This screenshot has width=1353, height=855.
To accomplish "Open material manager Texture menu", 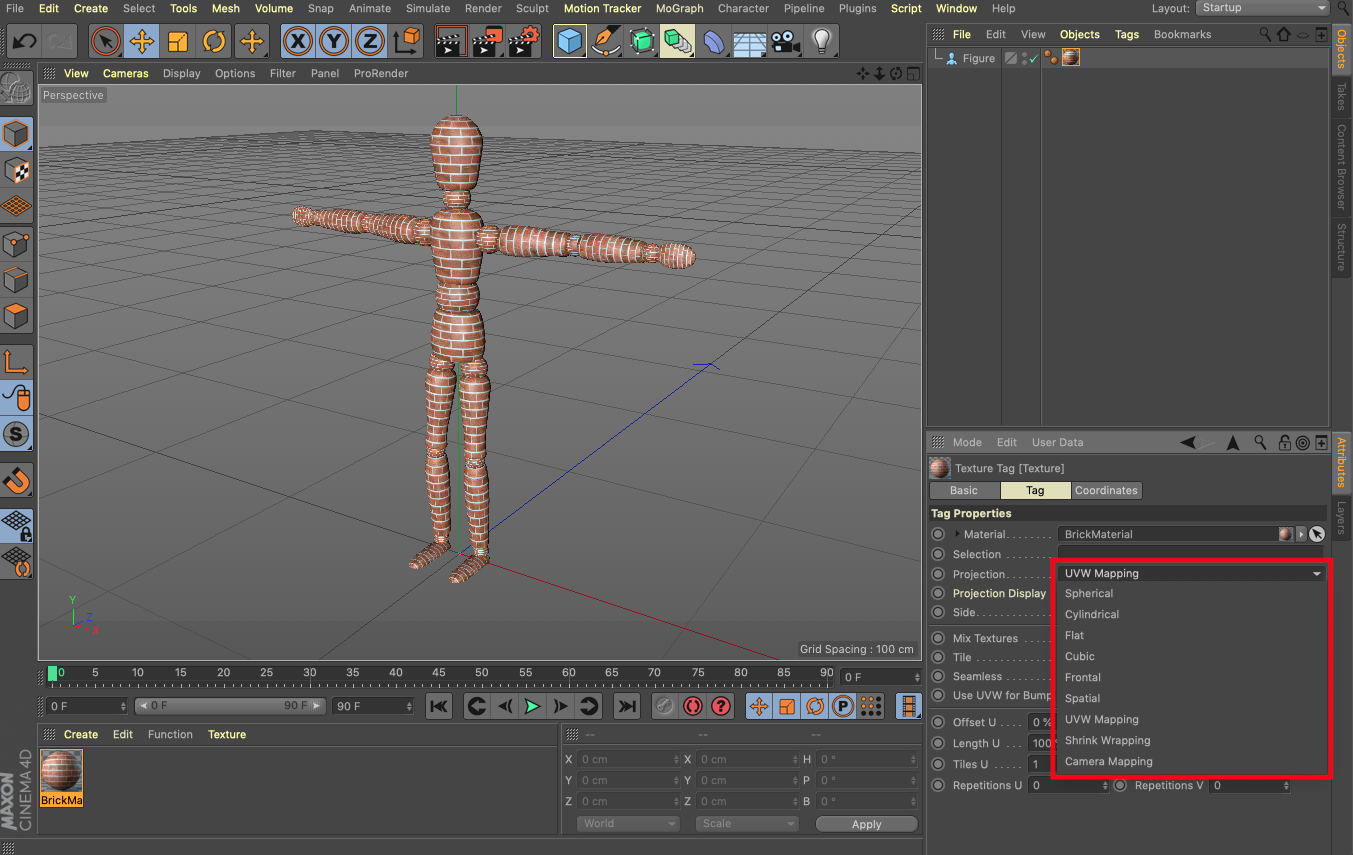I will 227,734.
